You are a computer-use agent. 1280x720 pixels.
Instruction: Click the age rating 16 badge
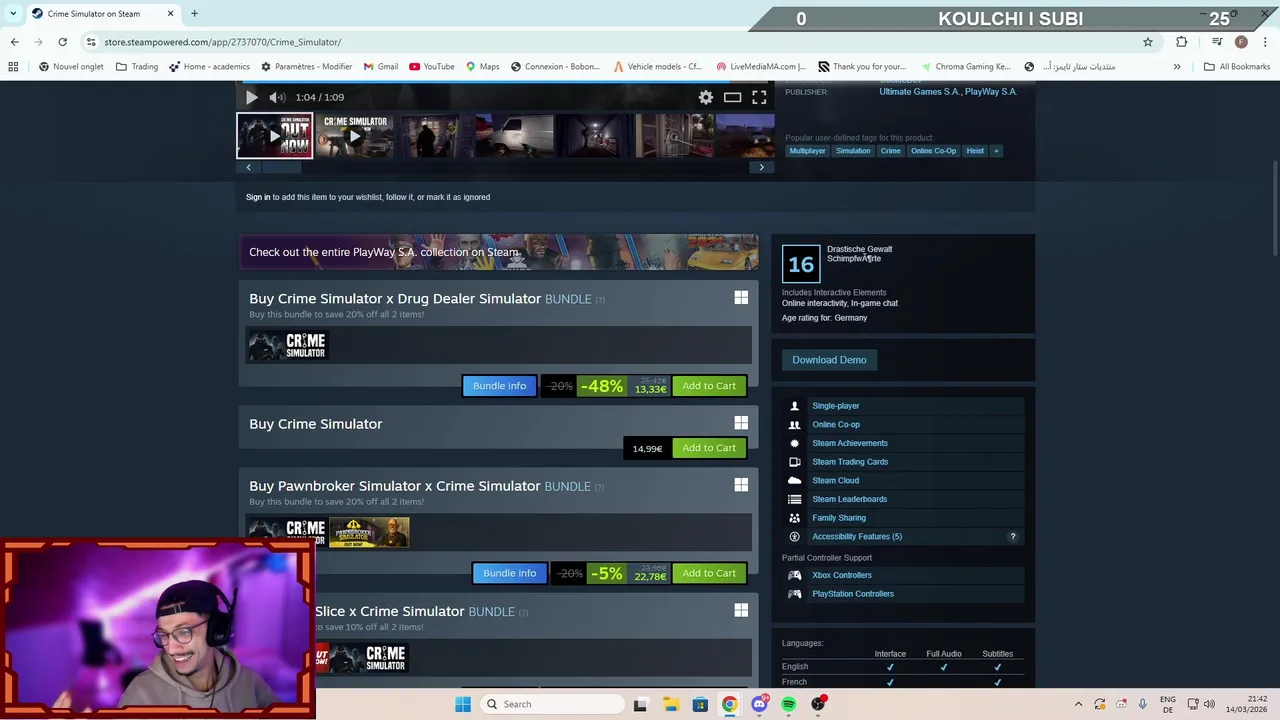coord(801,263)
